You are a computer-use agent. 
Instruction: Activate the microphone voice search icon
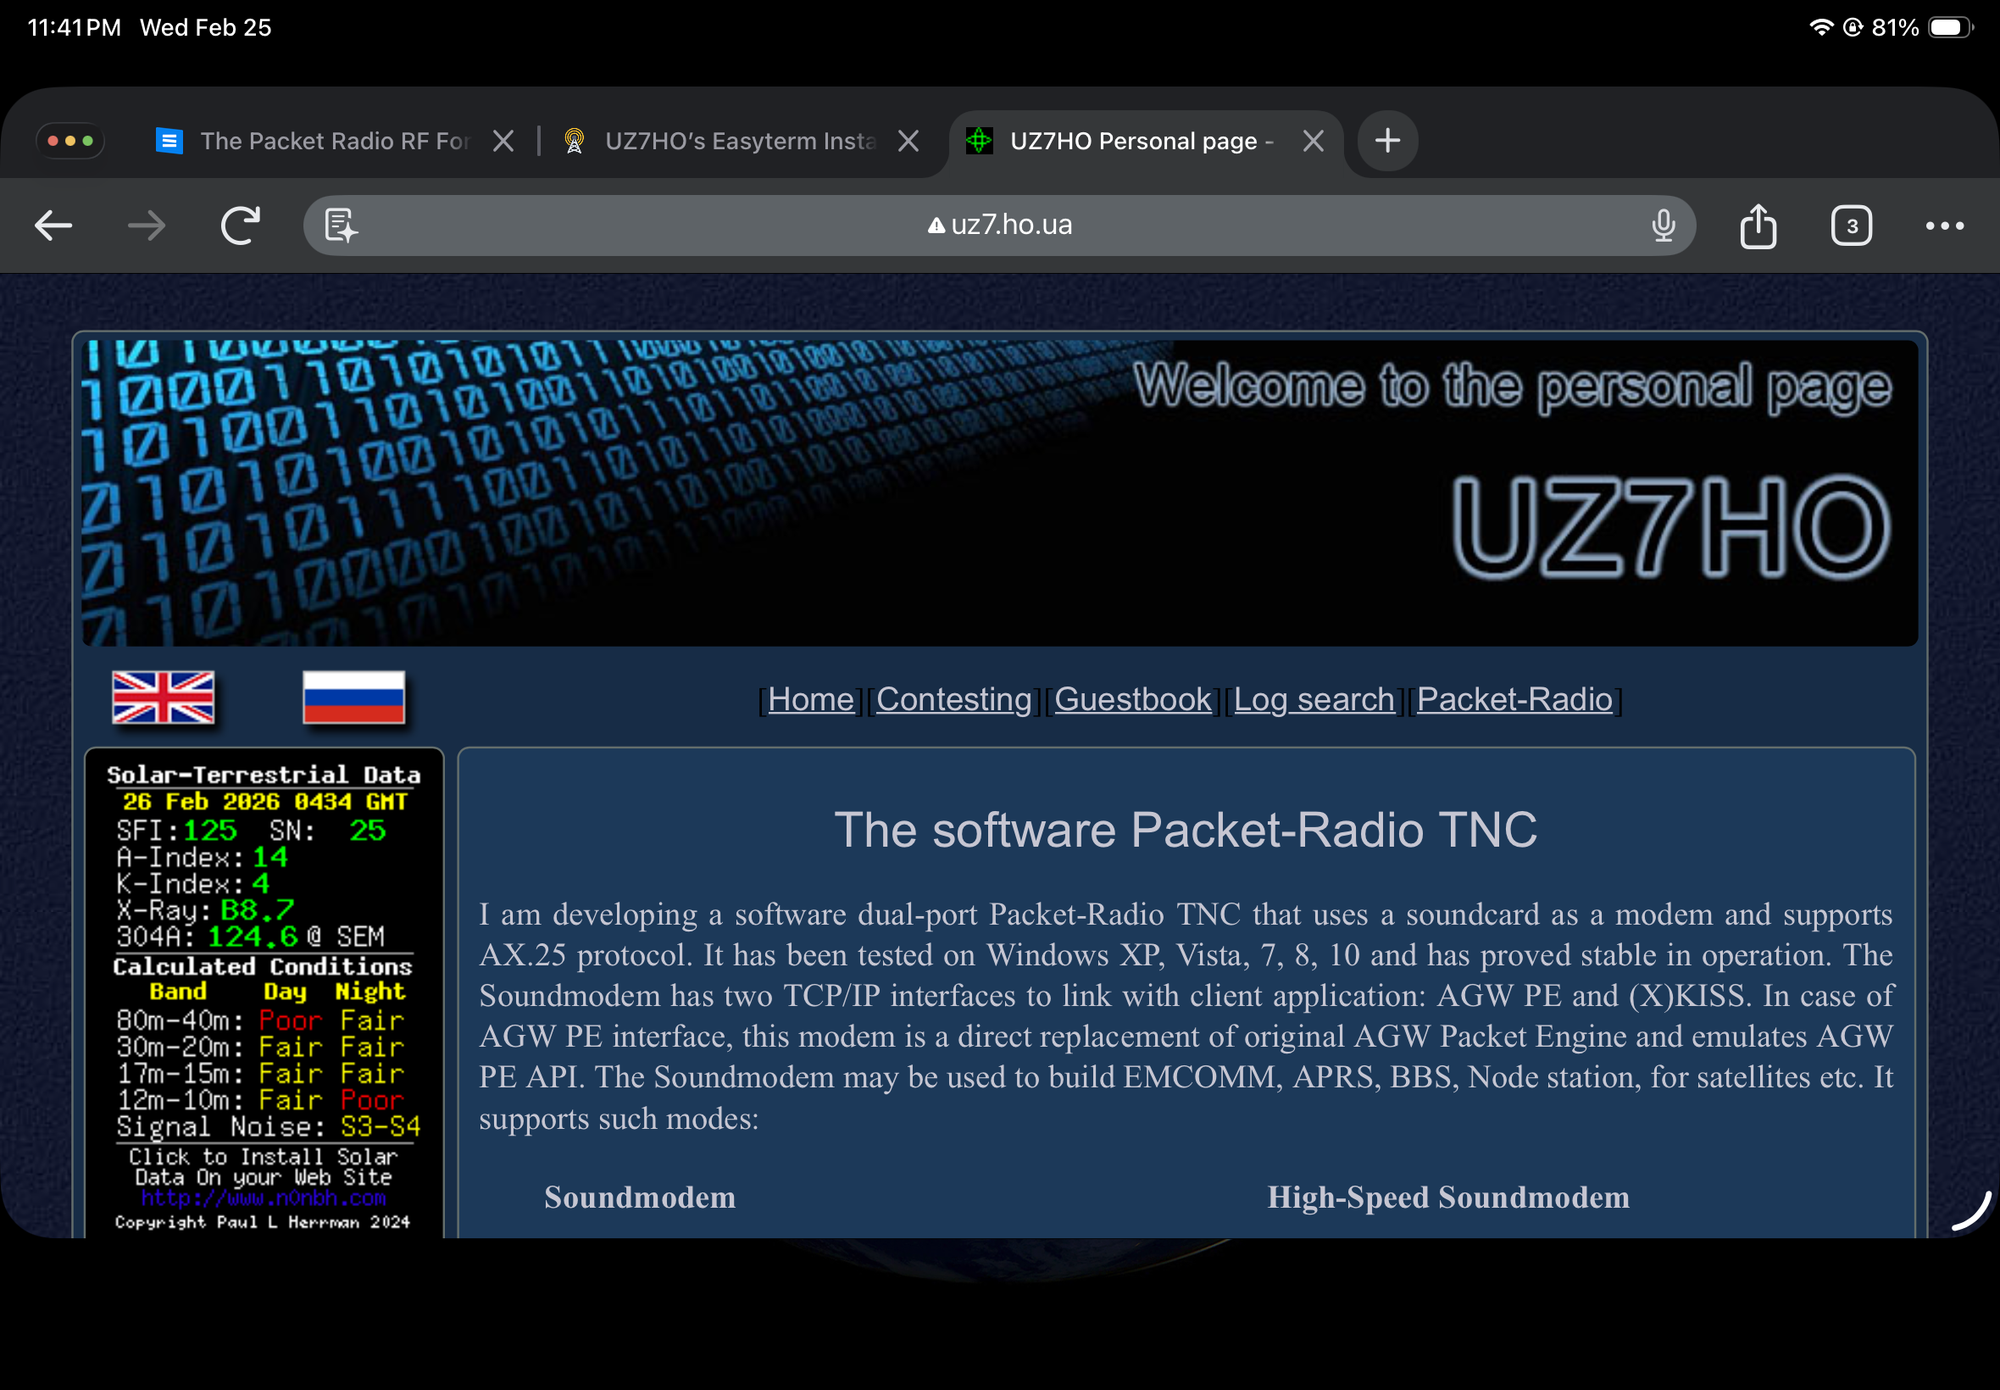1663,225
